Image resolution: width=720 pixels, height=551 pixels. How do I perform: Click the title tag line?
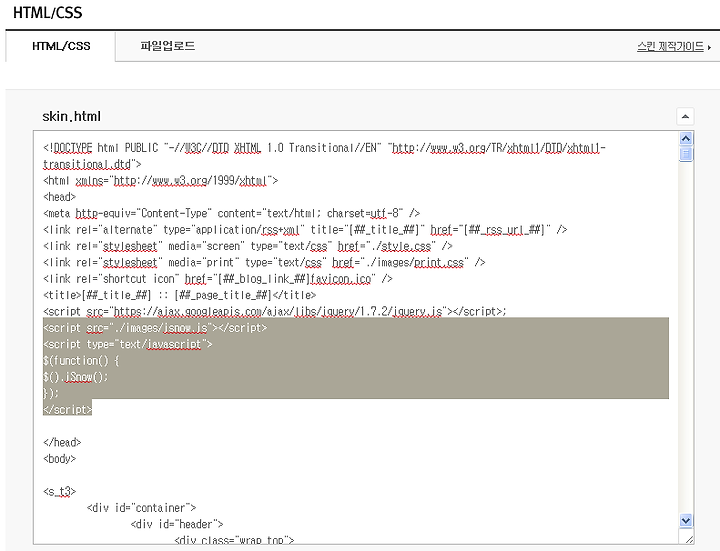point(180,295)
